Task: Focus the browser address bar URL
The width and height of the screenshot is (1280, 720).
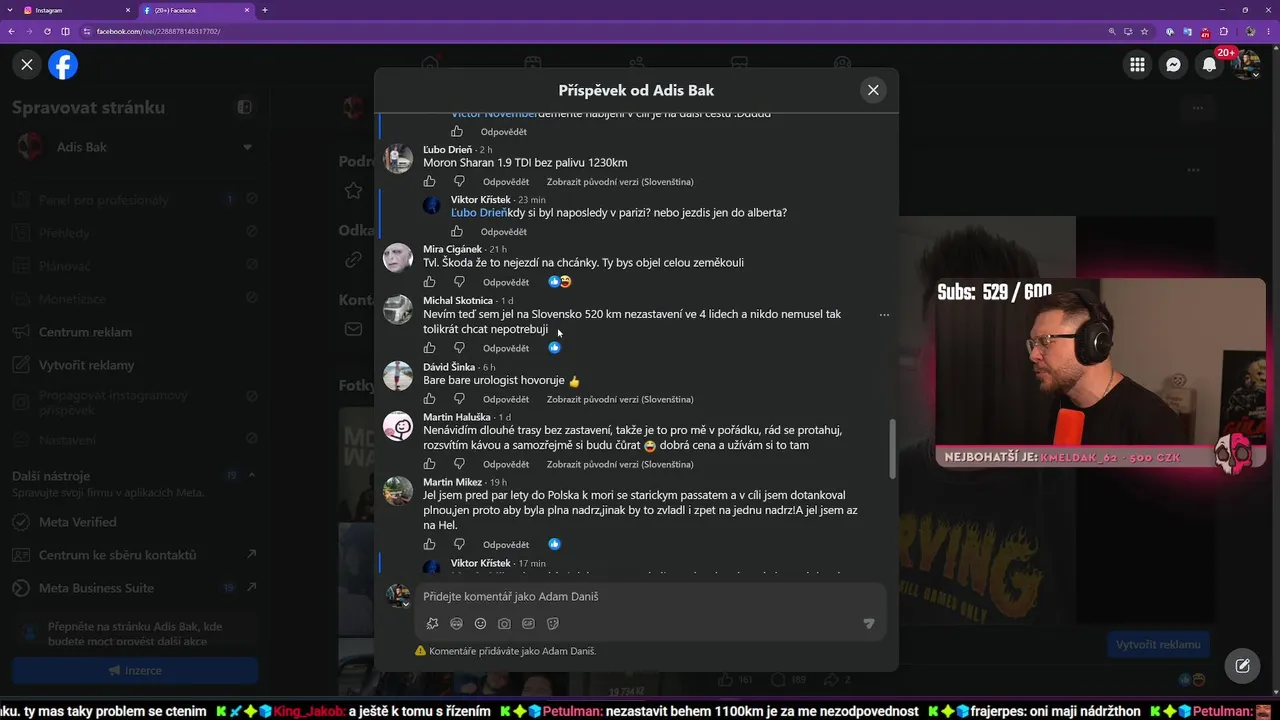Action: coord(590,31)
